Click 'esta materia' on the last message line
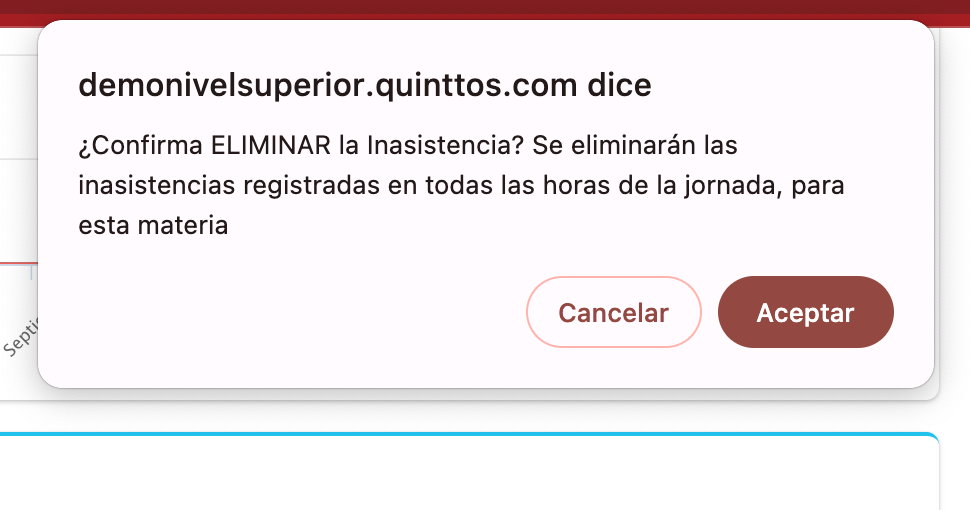 153,225
